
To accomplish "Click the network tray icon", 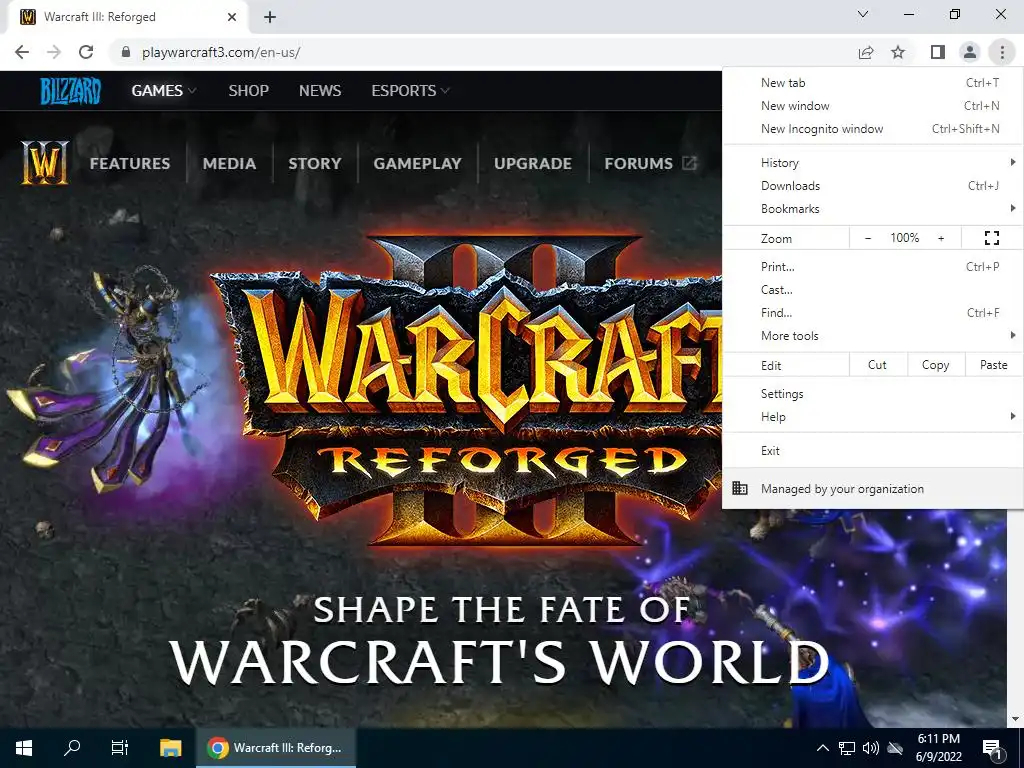I will (x=847, y=748).
